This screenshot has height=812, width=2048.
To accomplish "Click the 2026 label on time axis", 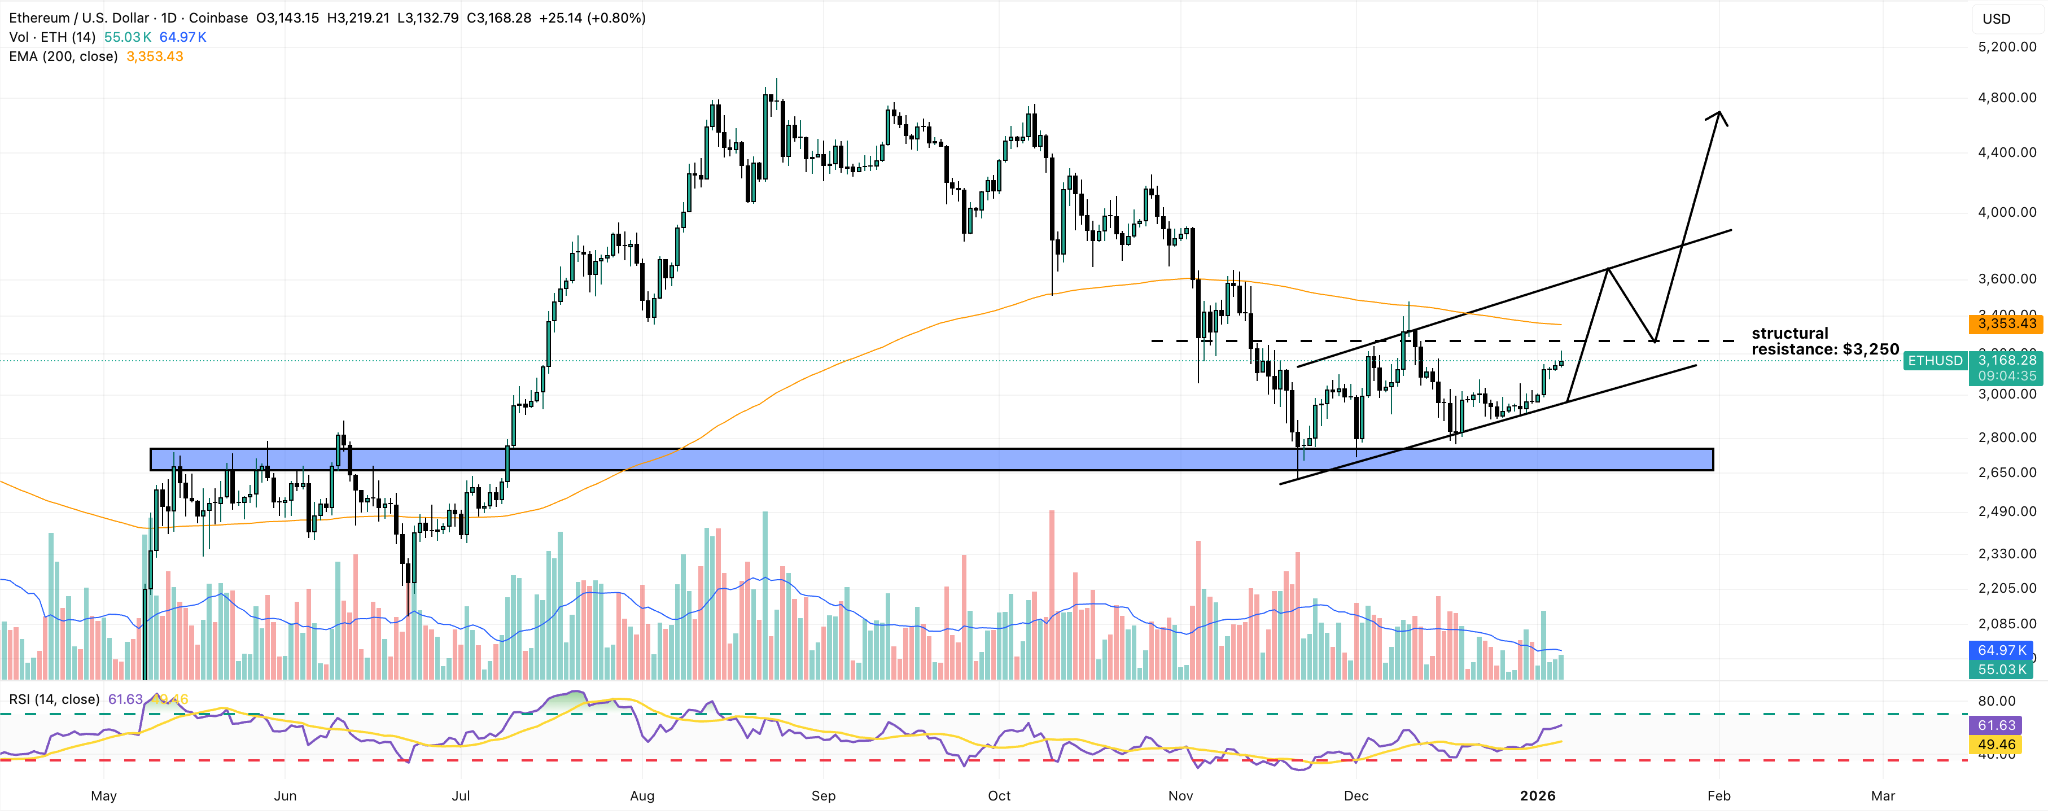I will pos(1537,796).
